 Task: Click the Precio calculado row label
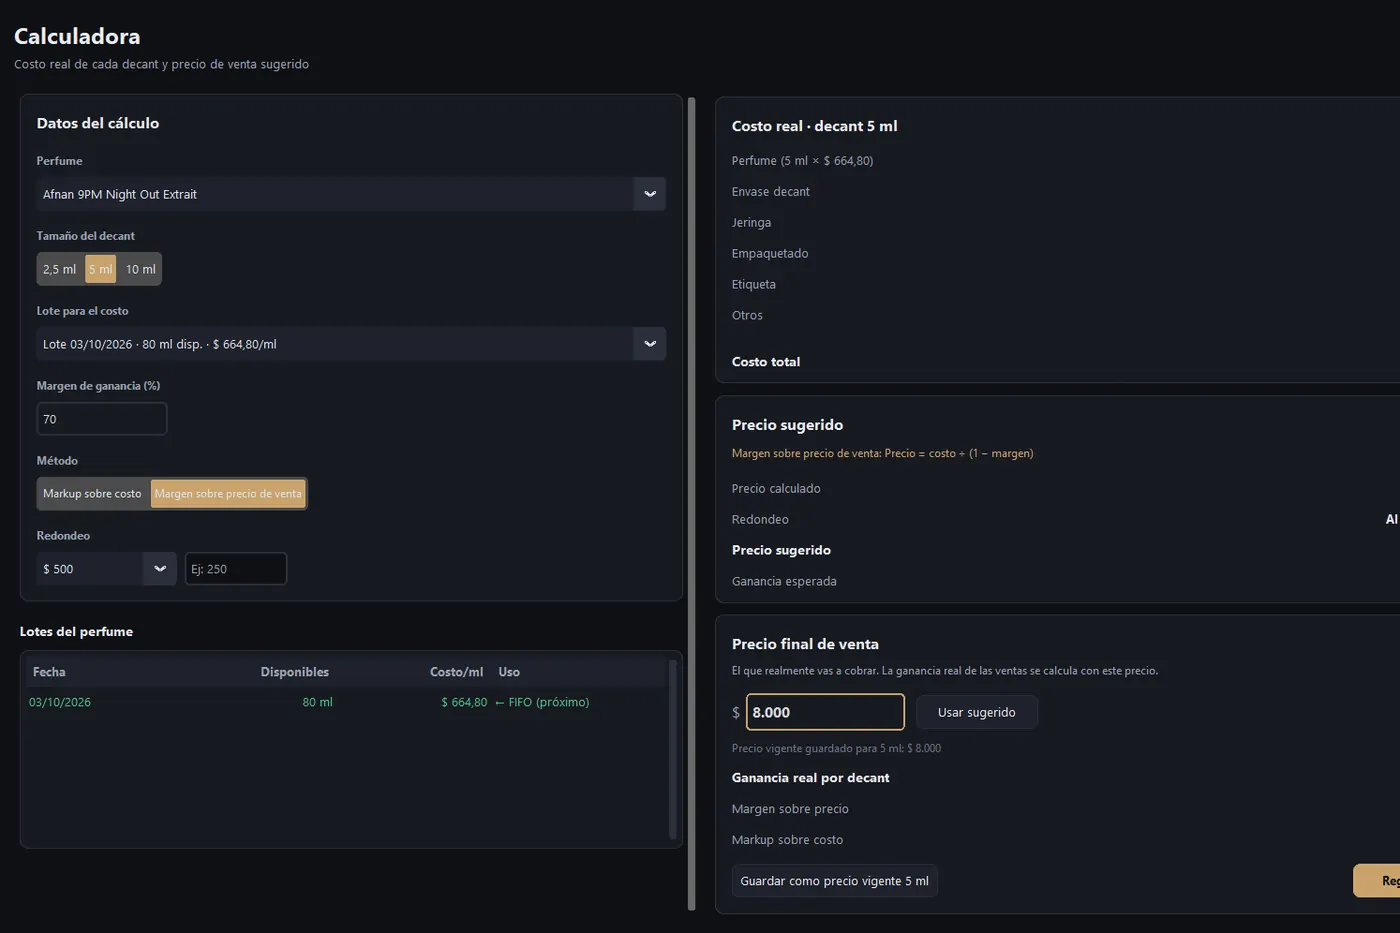point(776,489)
